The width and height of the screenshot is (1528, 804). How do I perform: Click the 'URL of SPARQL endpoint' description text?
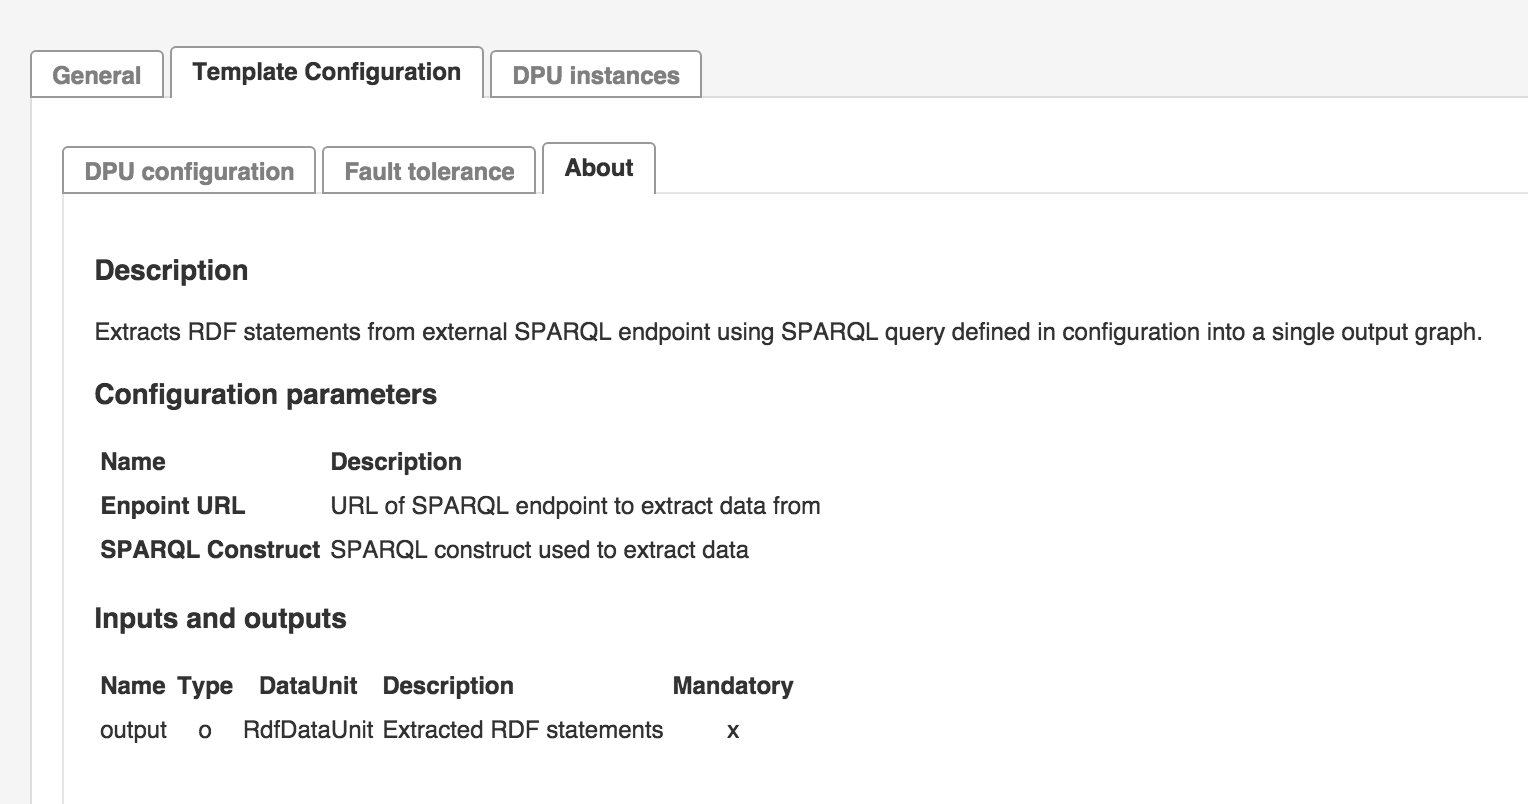point(575,505)
